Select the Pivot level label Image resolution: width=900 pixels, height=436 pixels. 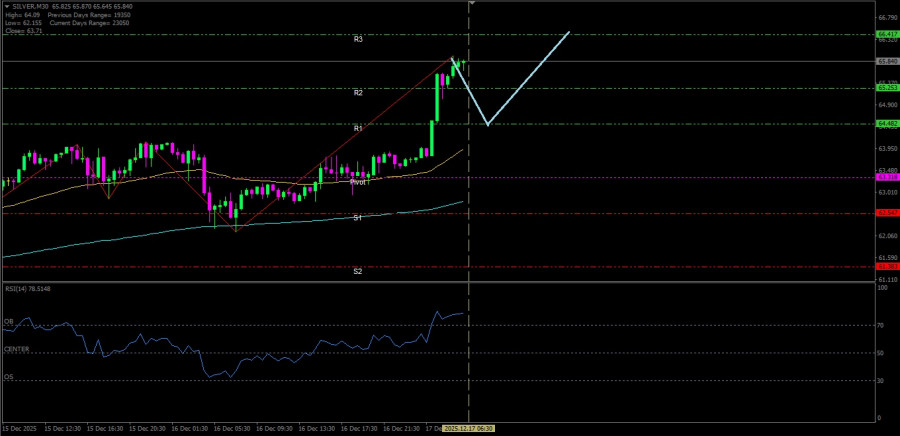point(358,182)
